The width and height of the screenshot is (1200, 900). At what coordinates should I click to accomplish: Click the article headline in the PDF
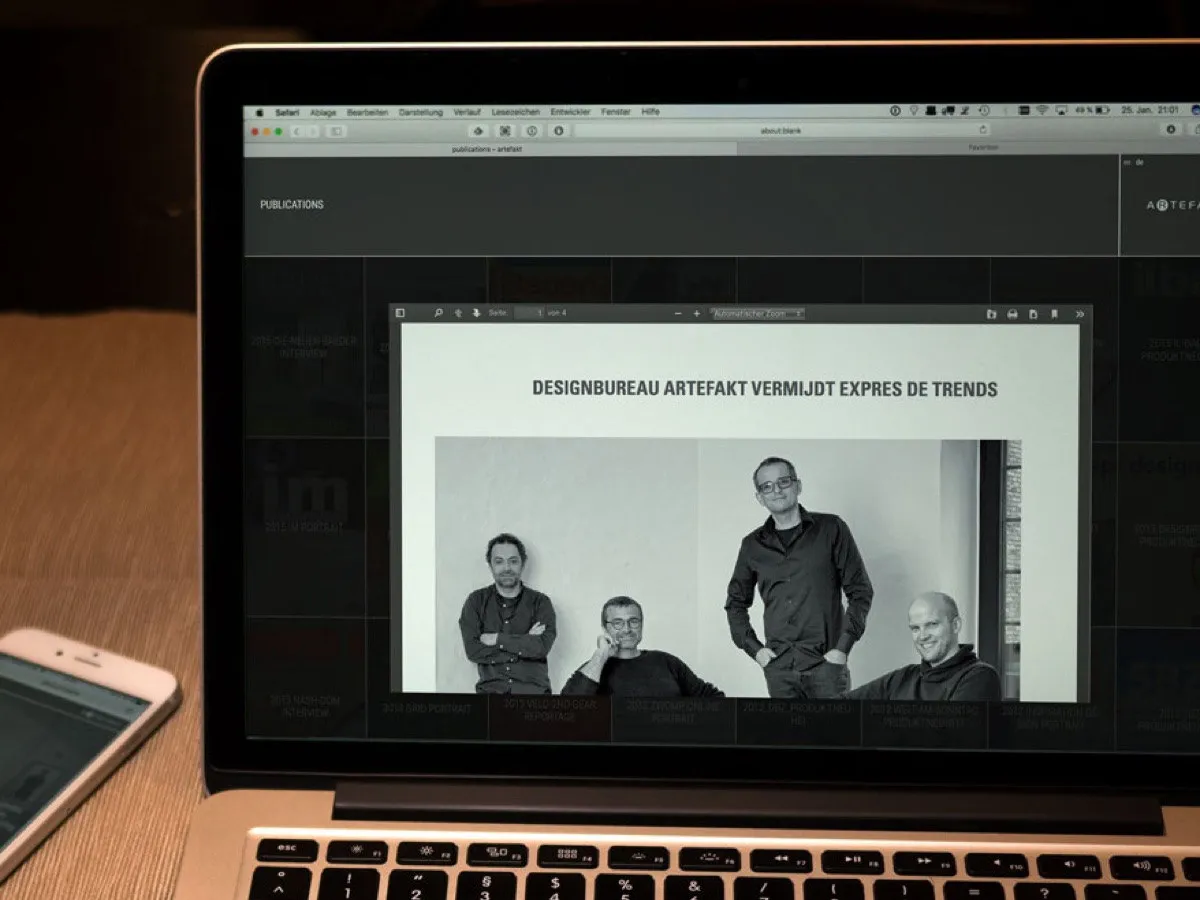pyautogui.click(x=765, y=388)
